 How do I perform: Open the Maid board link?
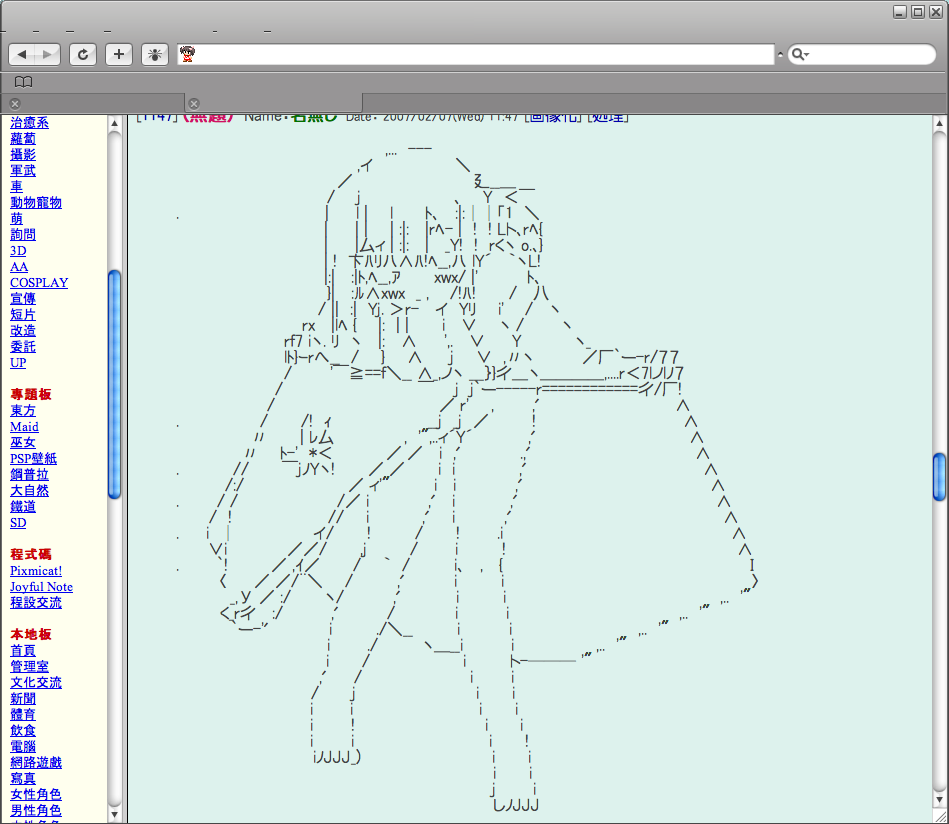(x=24, y=427)
